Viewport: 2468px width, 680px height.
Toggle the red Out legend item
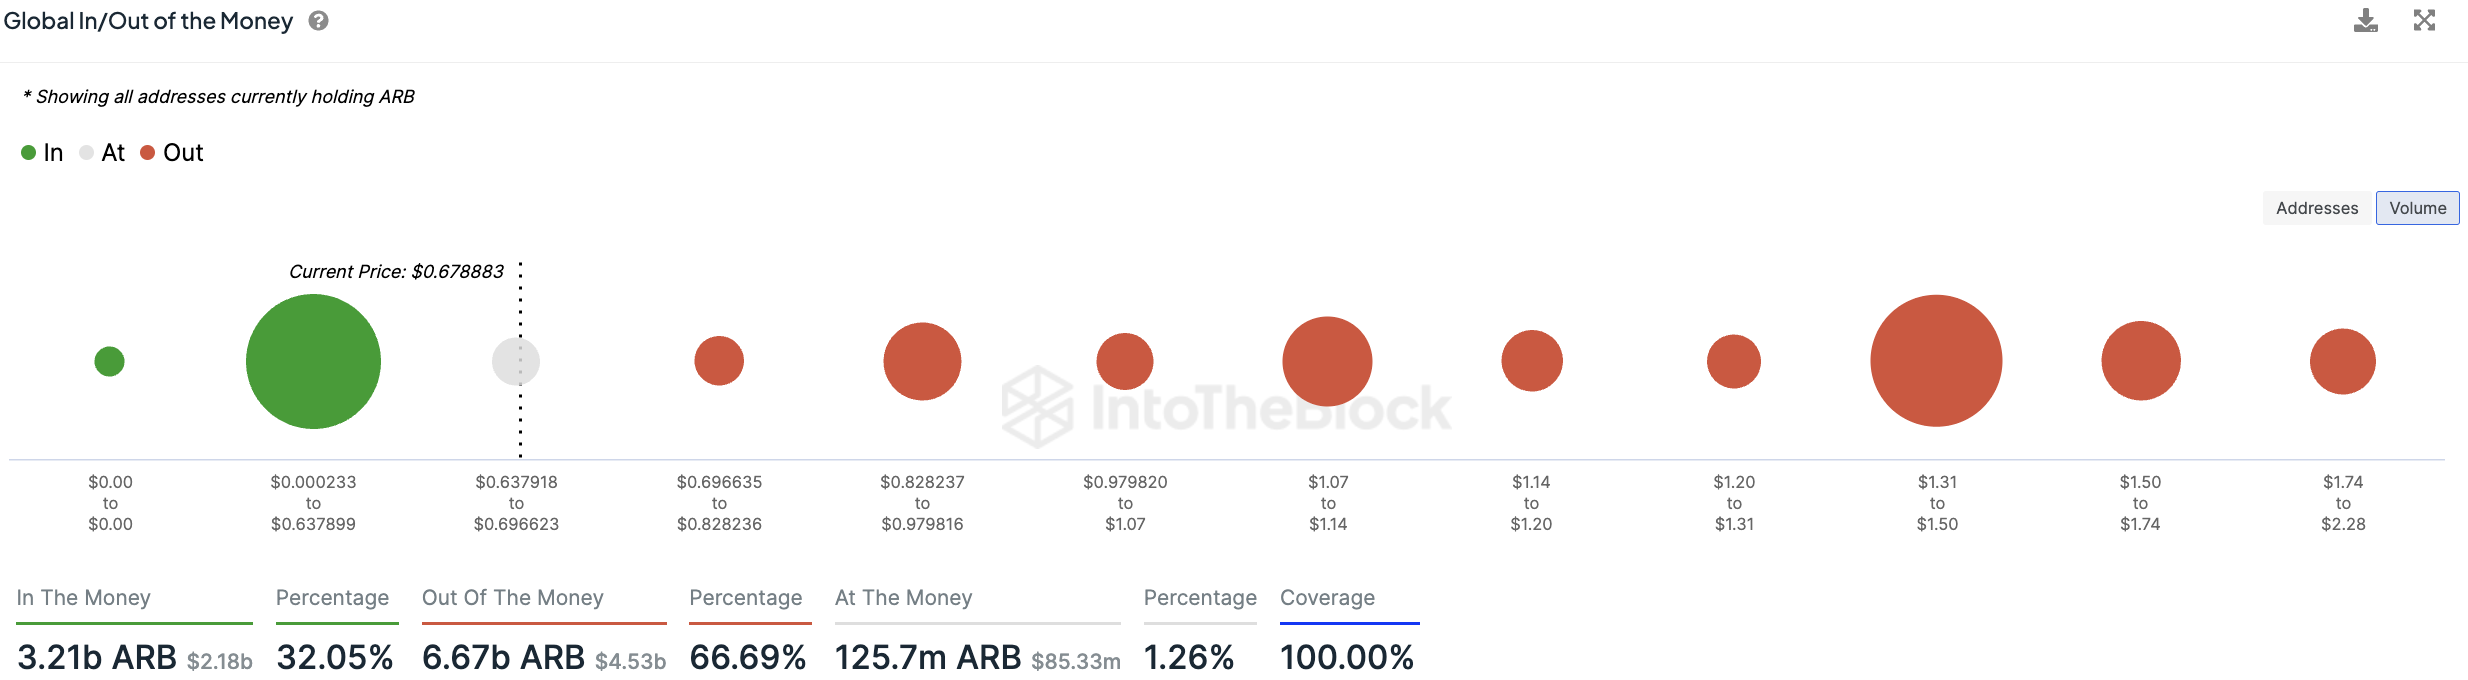point(172,153)
